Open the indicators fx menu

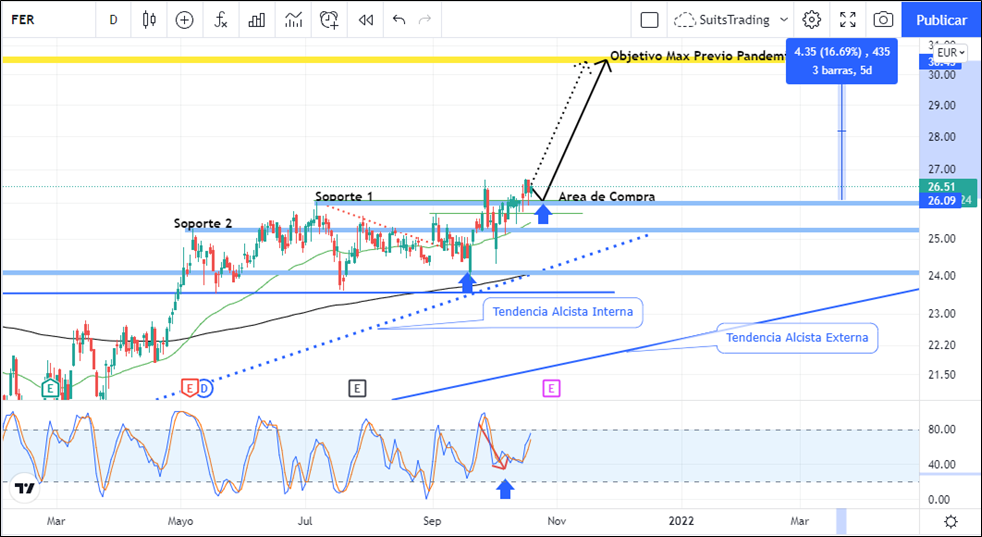(221, 19)
